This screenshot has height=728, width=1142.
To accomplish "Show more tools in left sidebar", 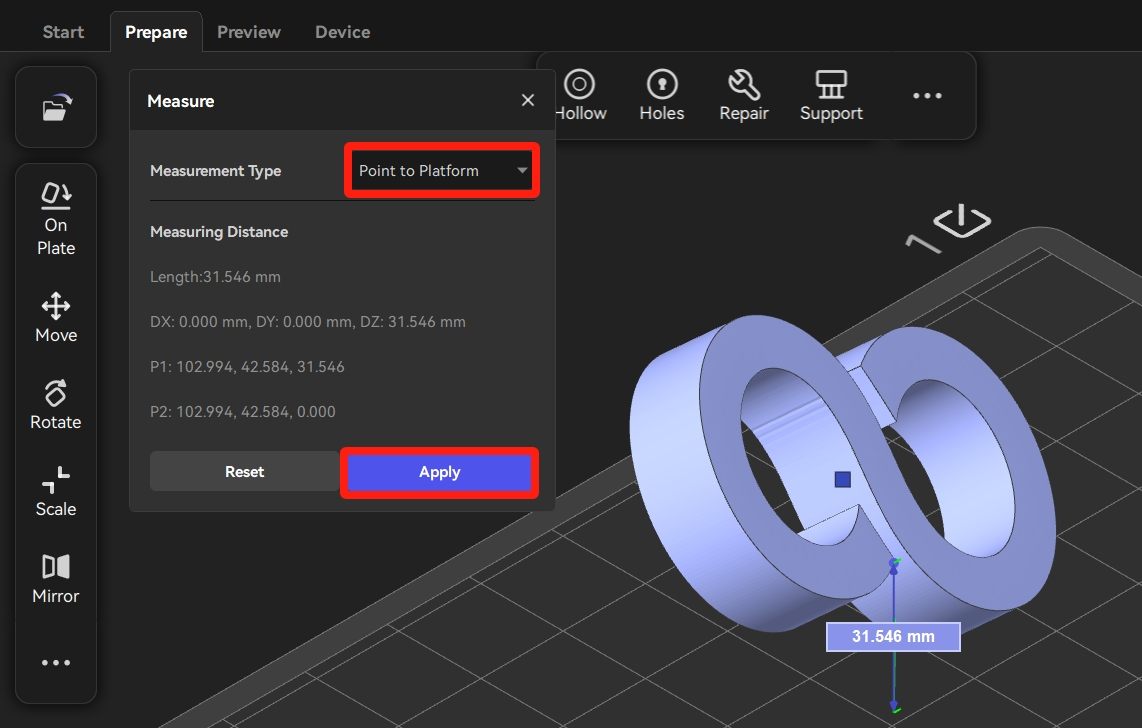I will (x=56, y=663).
